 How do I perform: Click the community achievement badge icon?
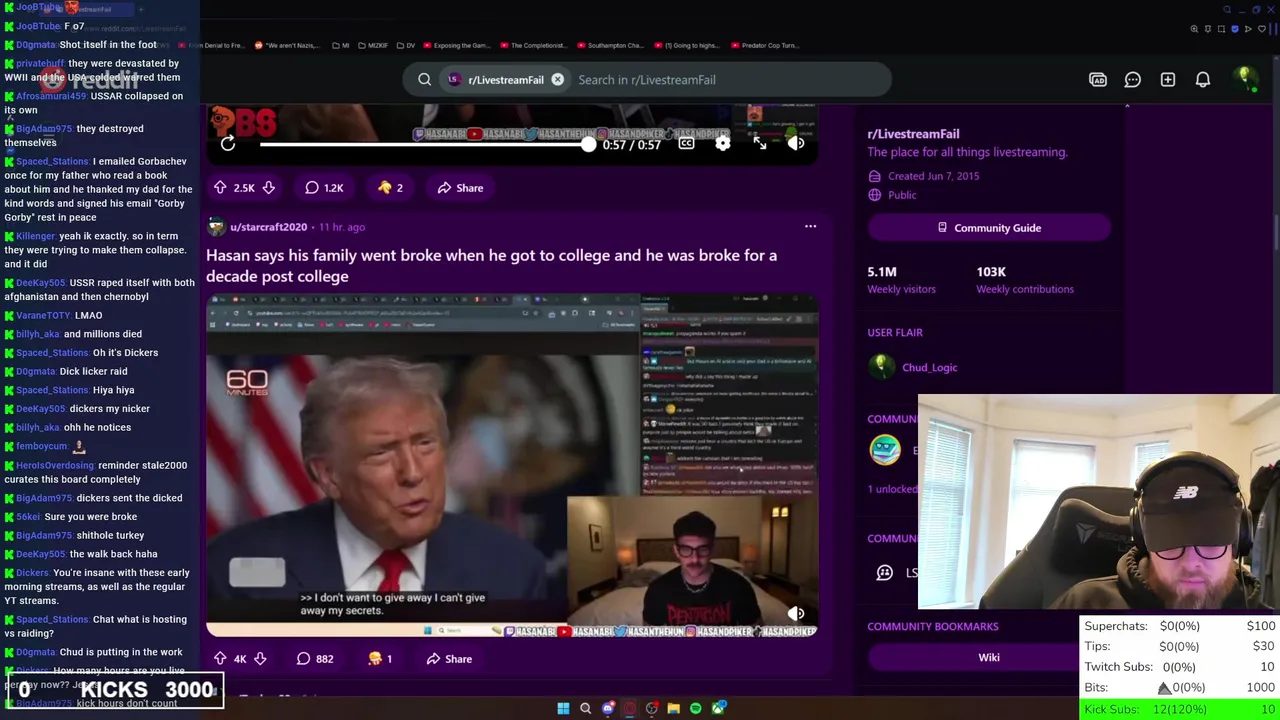884,451
